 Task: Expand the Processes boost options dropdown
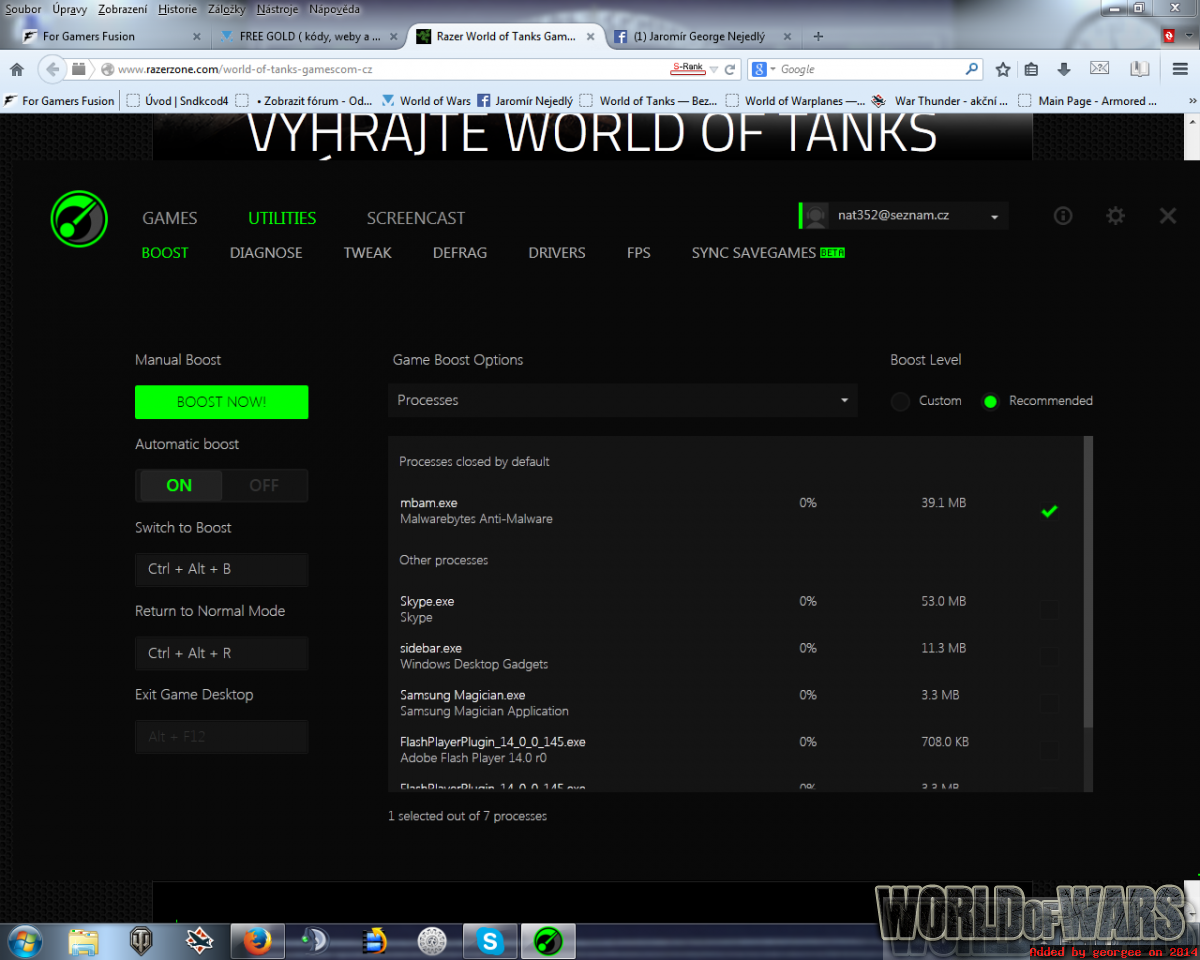pyautogui.click(x=622, y=400)
